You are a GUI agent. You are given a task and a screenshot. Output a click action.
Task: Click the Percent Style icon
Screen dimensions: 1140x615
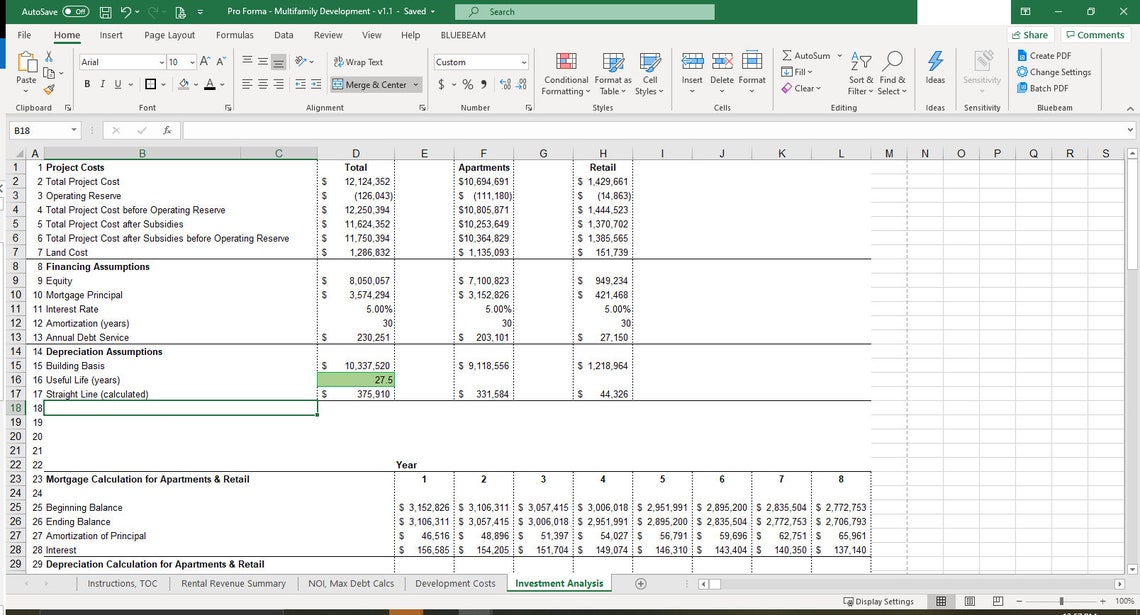point(466,85)
